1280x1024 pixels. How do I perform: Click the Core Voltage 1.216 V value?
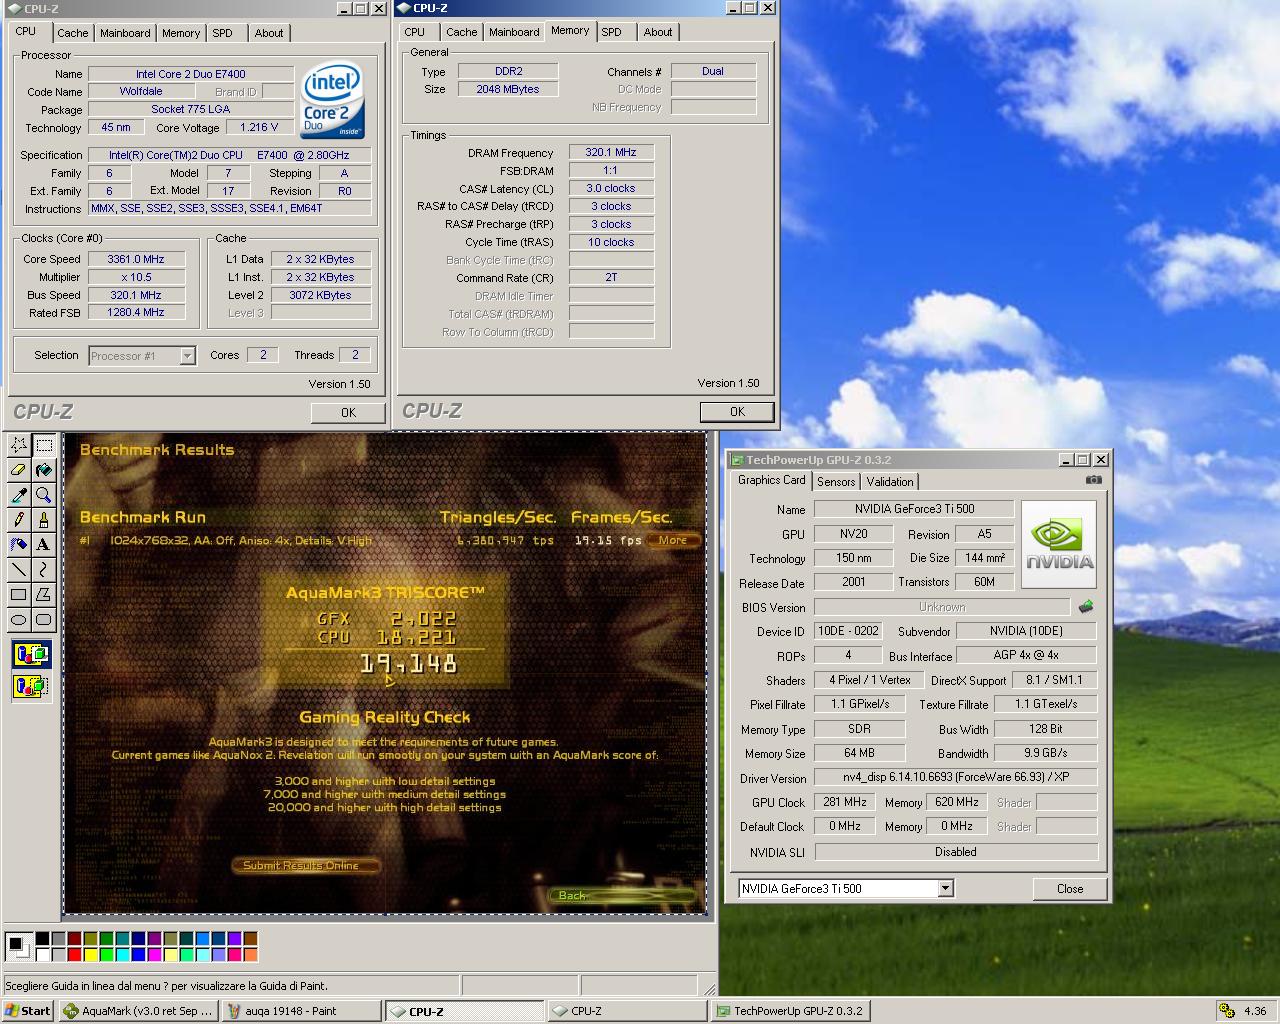260,128
